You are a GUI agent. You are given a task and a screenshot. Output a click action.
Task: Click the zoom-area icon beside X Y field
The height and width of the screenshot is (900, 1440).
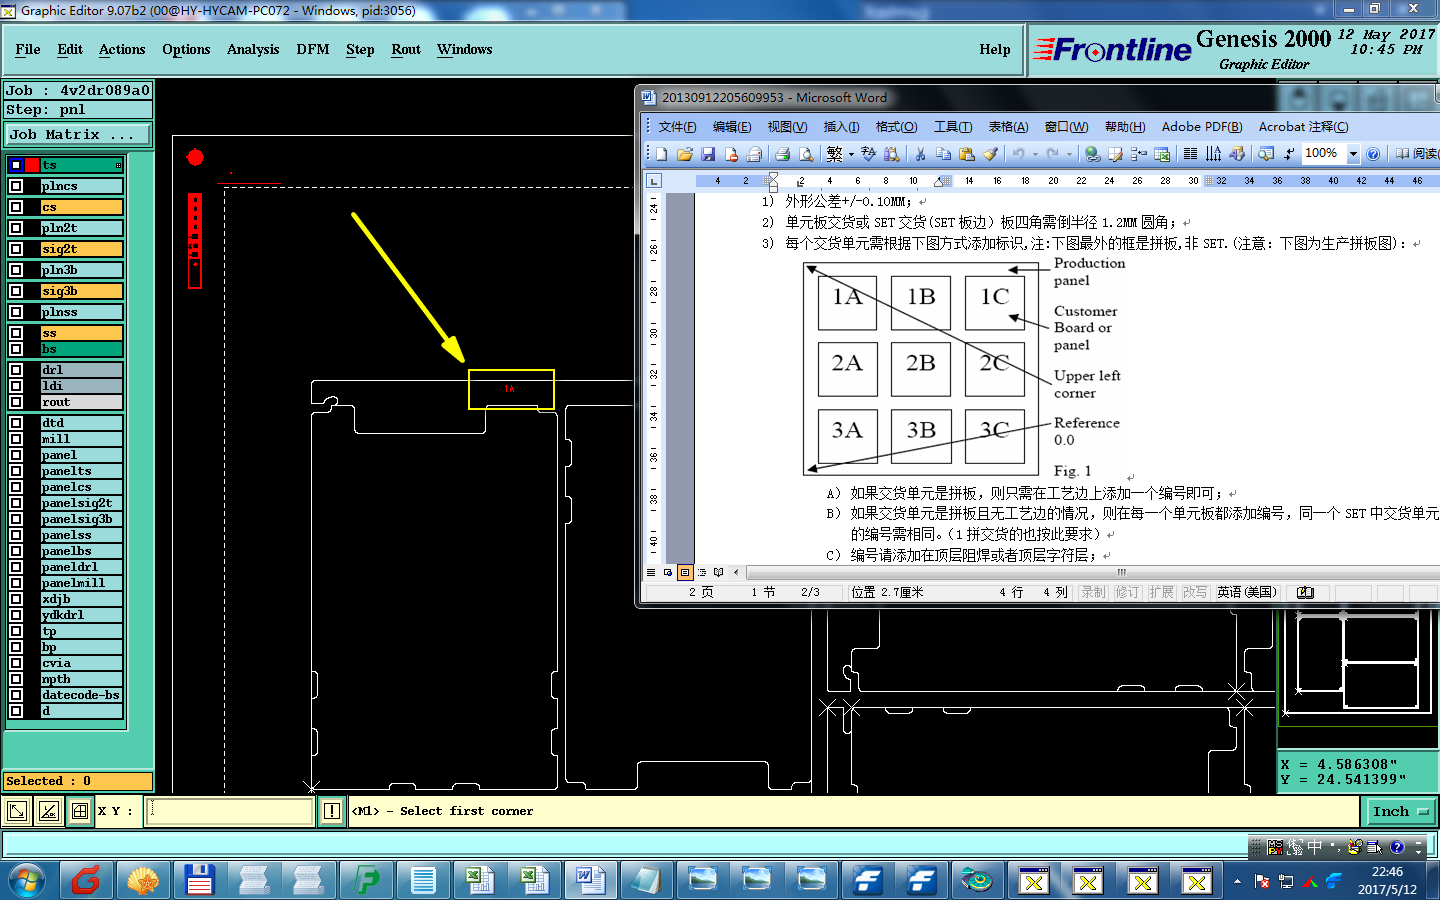pyautogui.click(x=16, y=811)
